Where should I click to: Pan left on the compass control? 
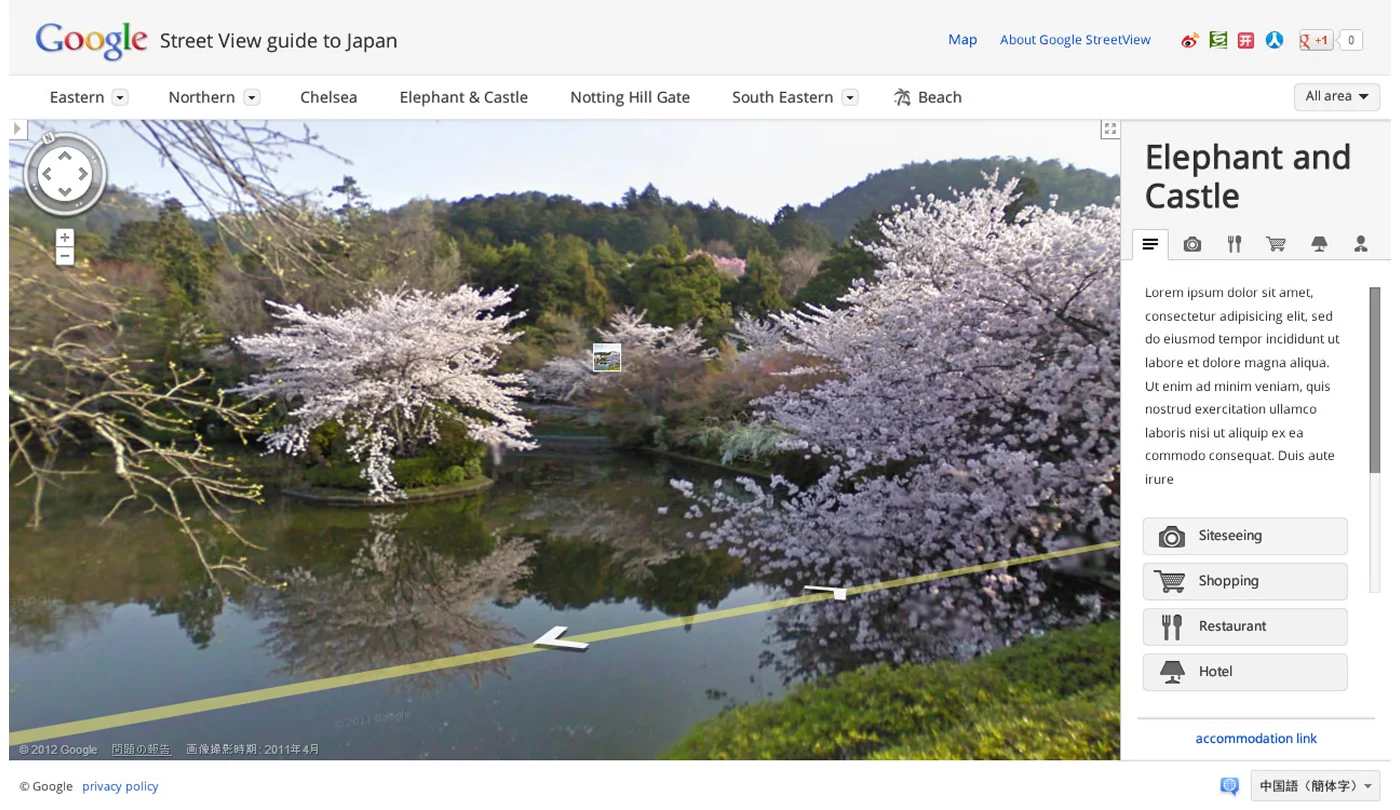coord(46,174)
